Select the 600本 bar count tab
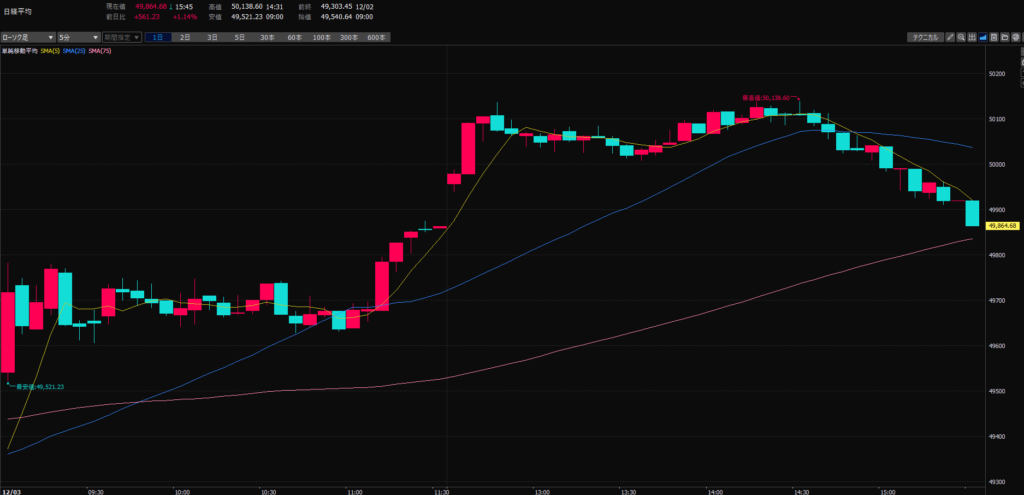This screenshot has width=1024, height=495. [x=376, y=37]
